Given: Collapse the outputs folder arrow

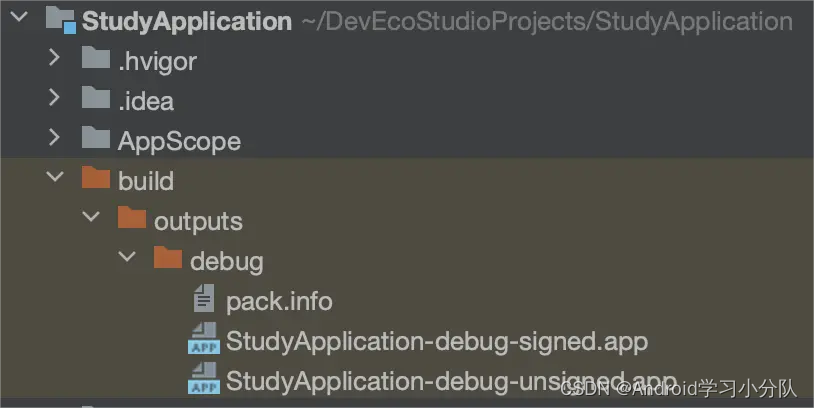Looking at the screenshot, I should click(91, 220).
